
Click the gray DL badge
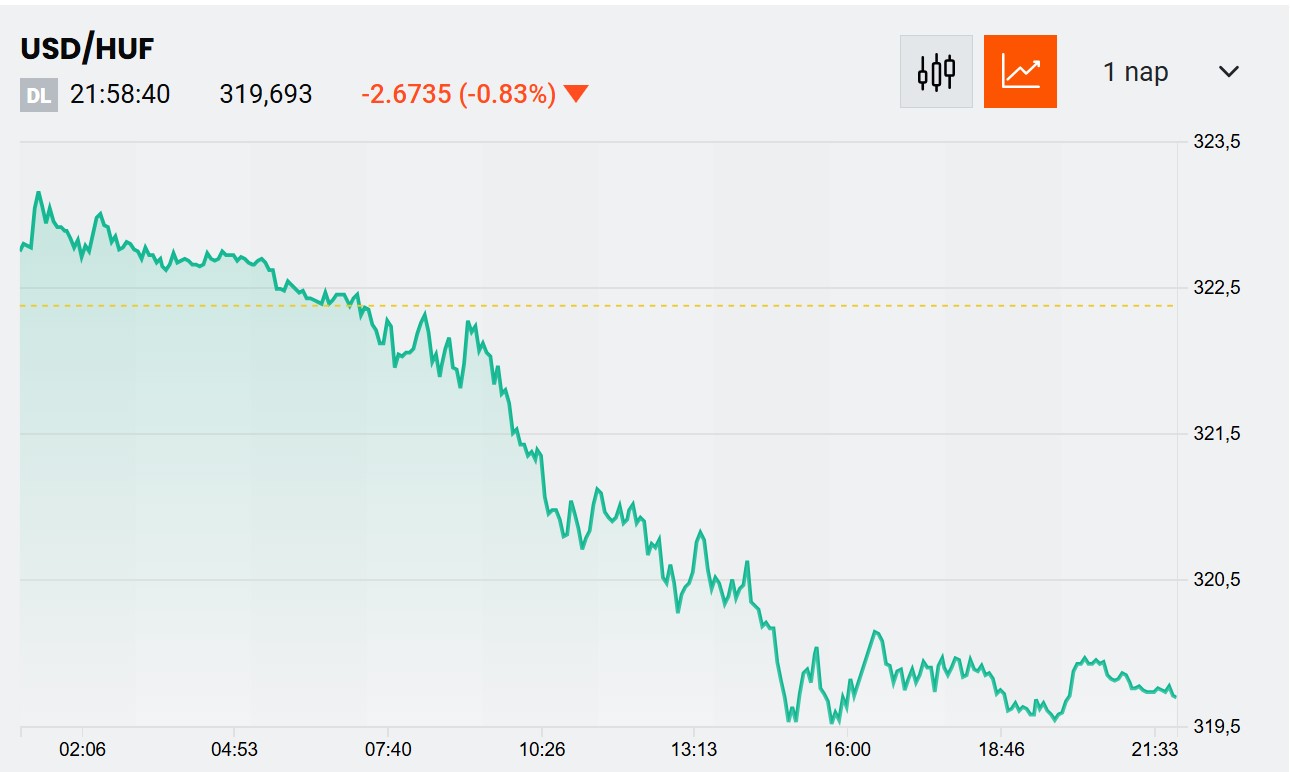pyautogui.click(x=39, y=96)
